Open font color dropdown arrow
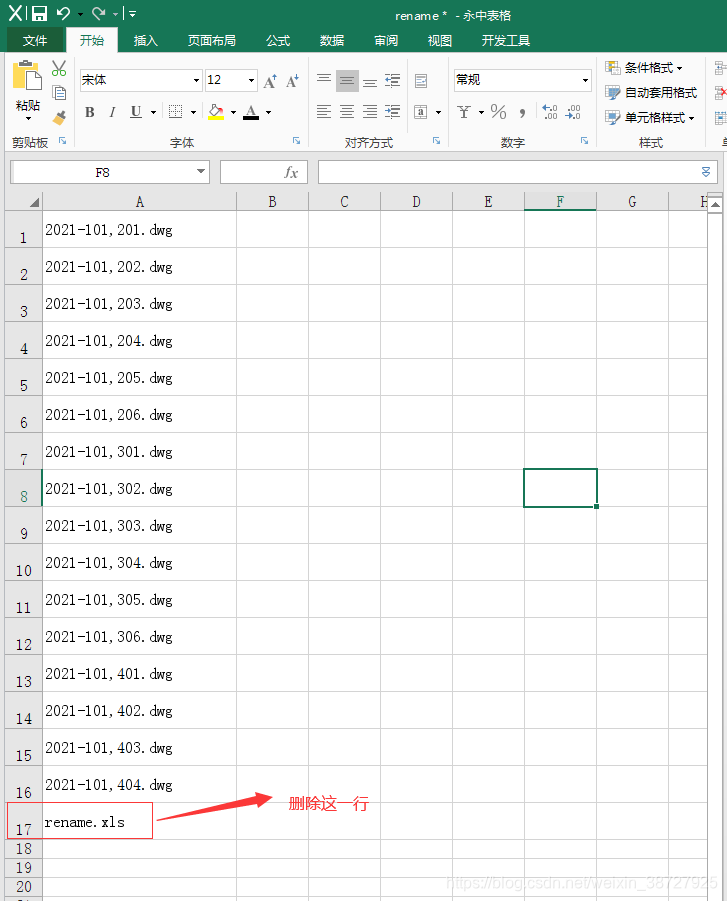This screenshot has height=901, width=727. click(268, 112)
